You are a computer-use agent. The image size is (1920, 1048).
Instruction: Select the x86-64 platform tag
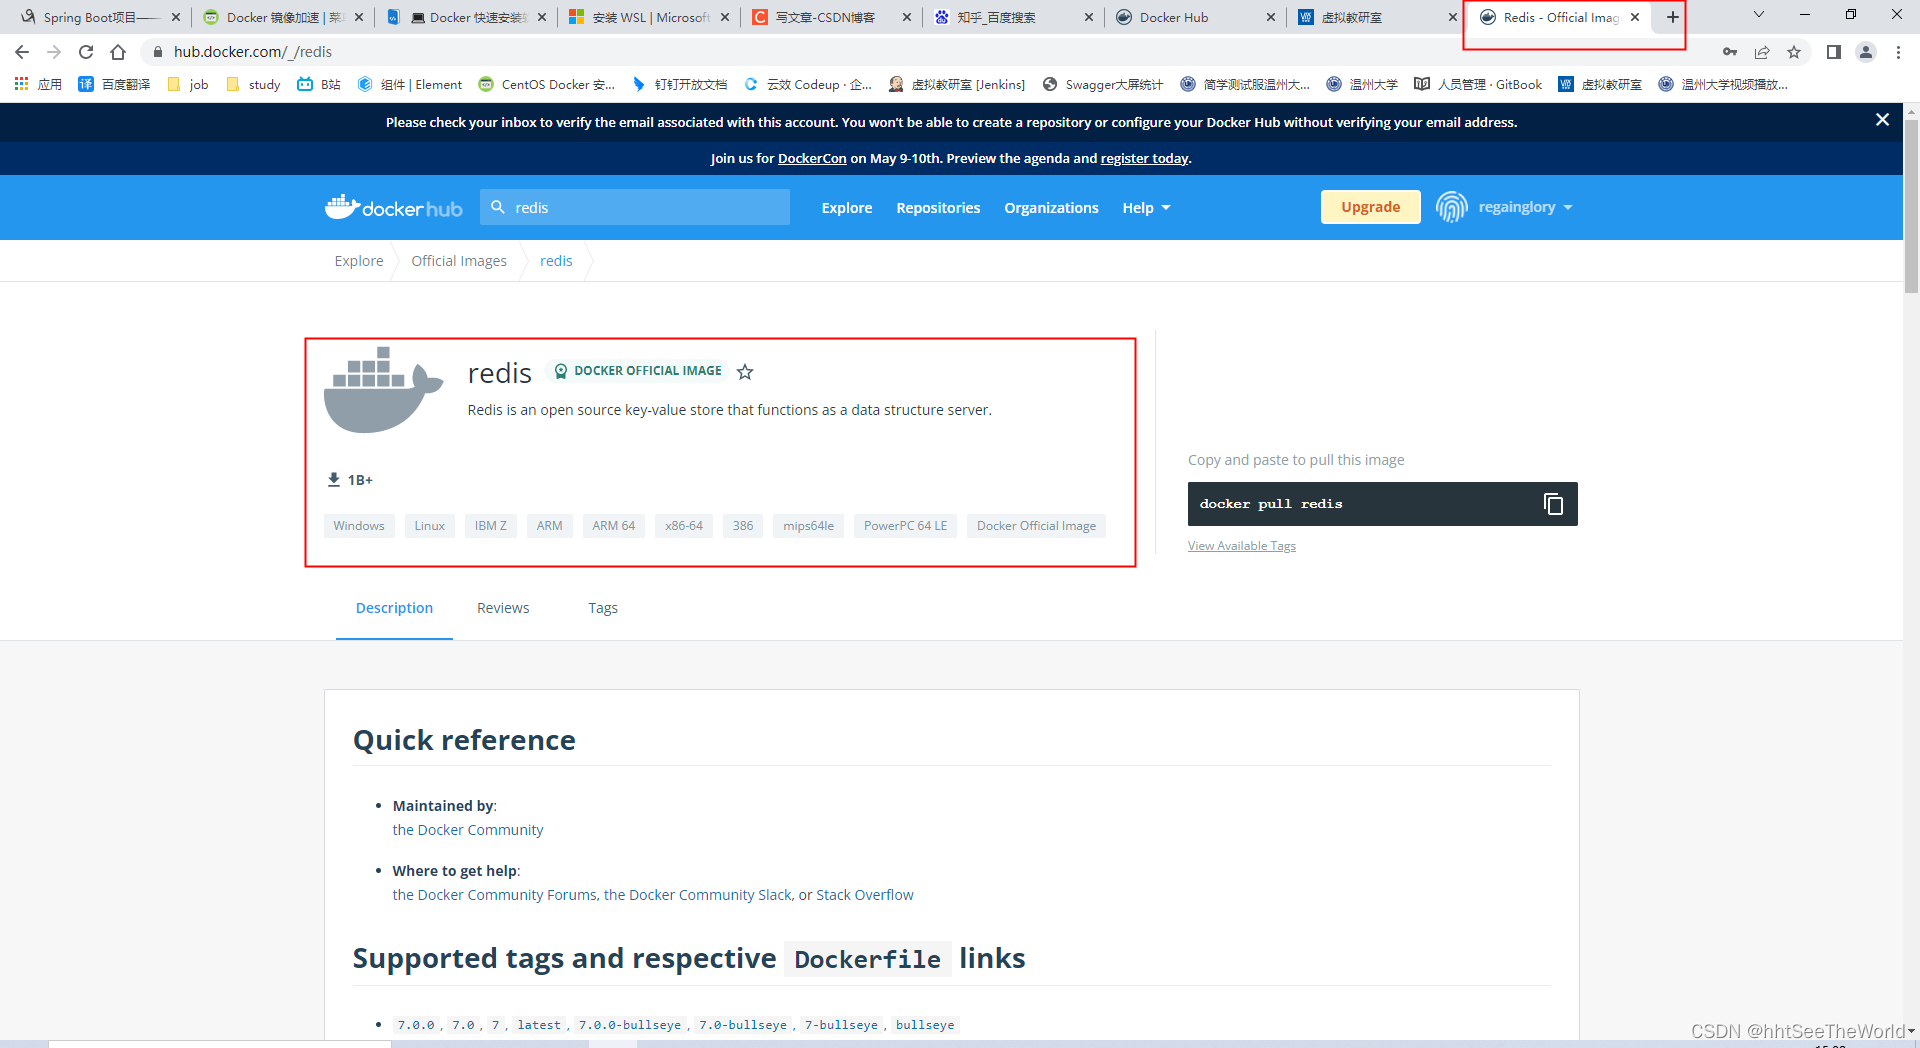coord(684,526)
